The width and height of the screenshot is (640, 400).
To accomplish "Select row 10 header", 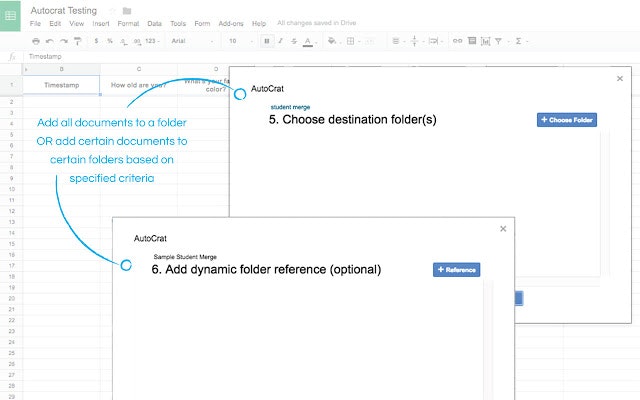I will click(11, 189).
